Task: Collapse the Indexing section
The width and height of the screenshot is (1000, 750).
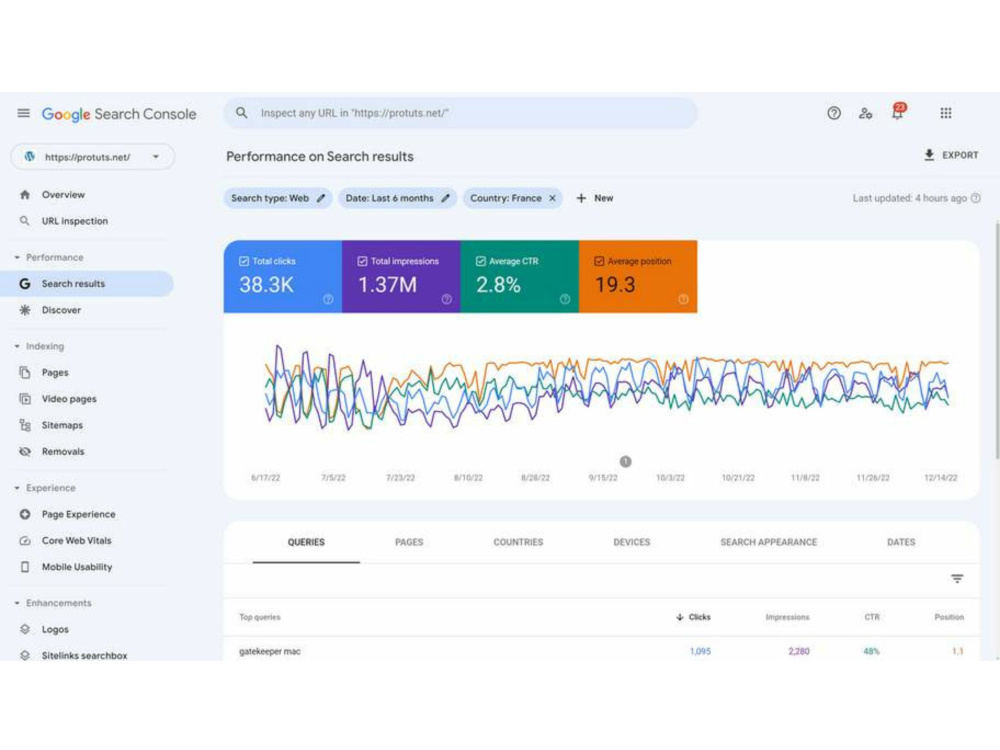Action: tap(17, 346)
